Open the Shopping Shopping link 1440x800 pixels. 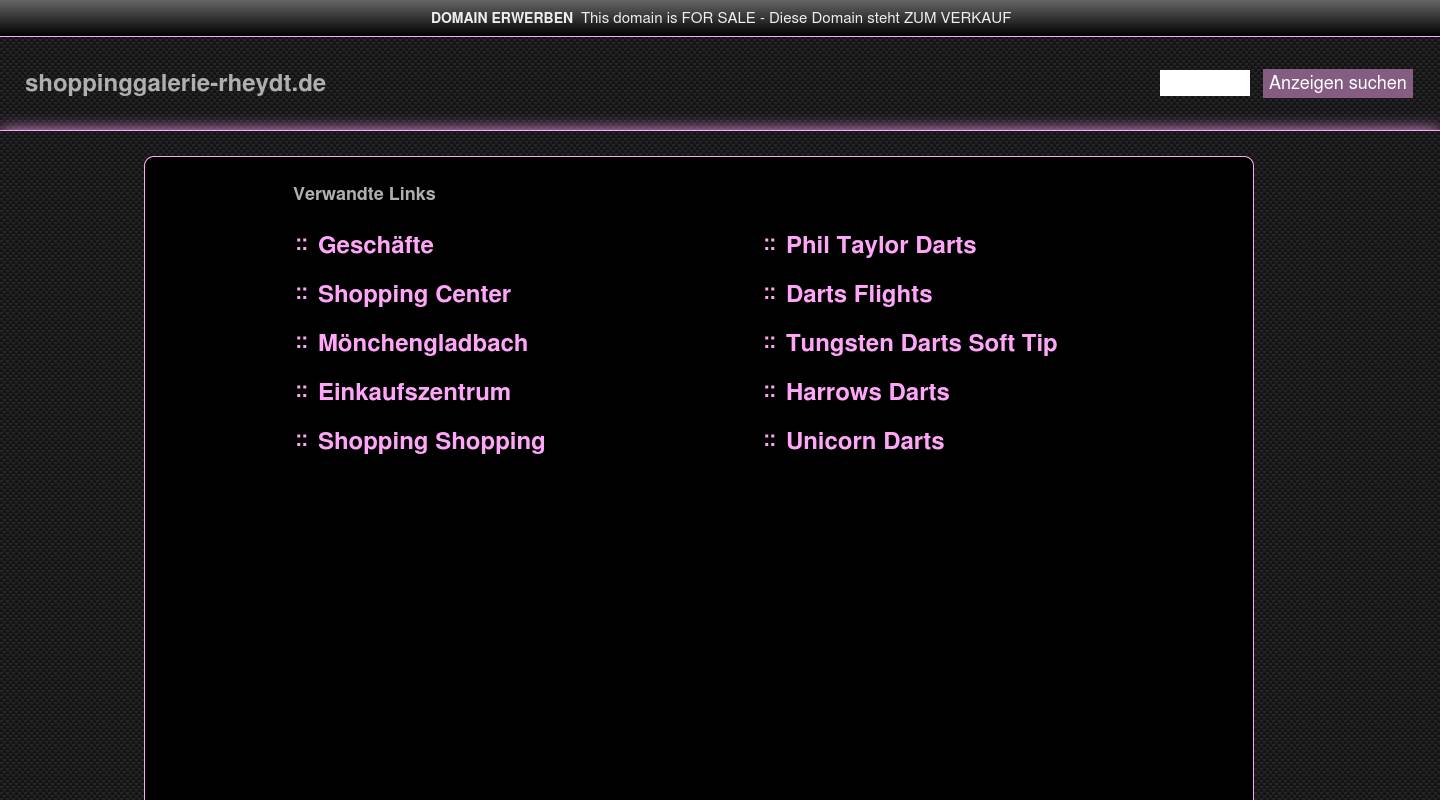pos(431,441)
